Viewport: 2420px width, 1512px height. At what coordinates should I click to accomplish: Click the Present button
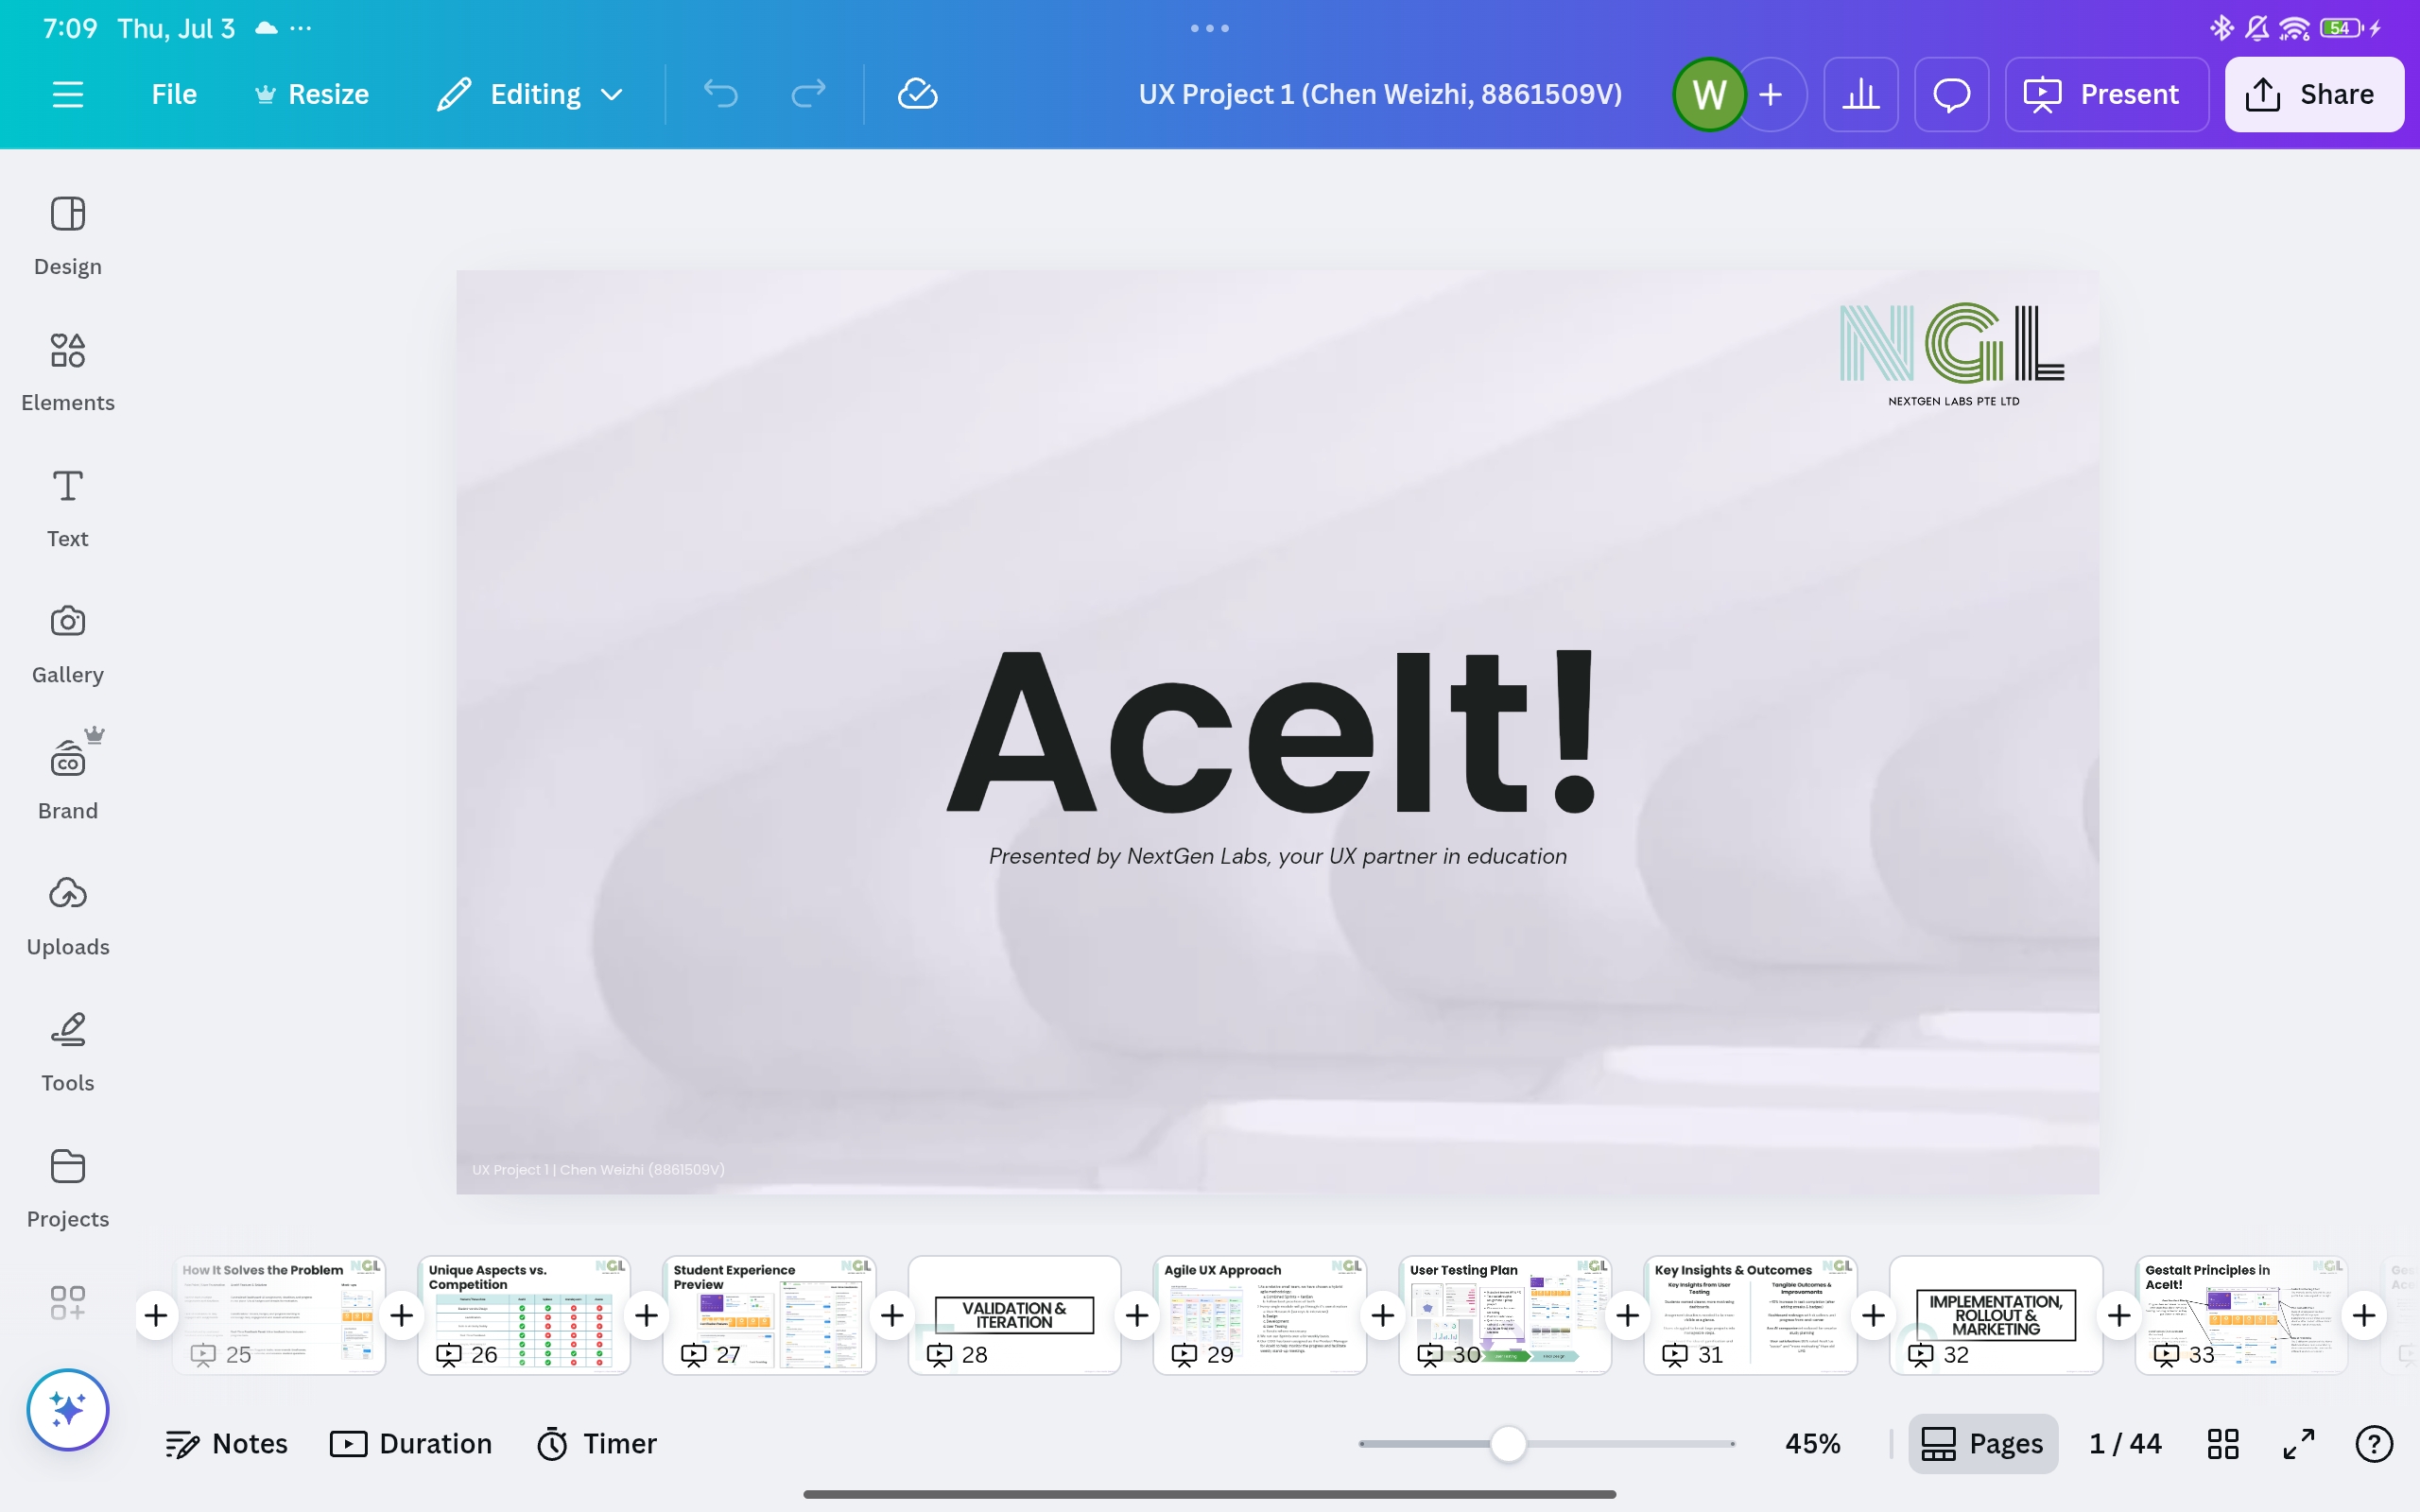coord(2105,94)
